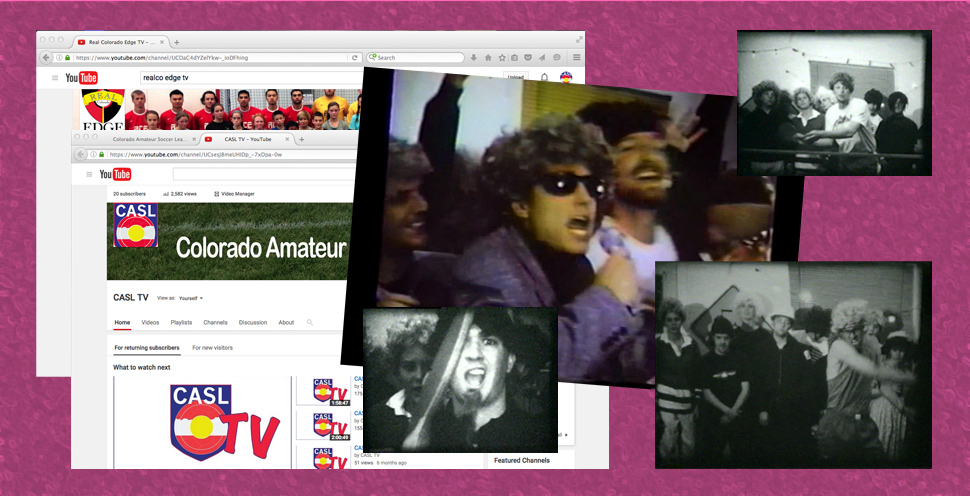Open the CASL TV video with 51 views
The image size is (970, 496).
(324, 456)
